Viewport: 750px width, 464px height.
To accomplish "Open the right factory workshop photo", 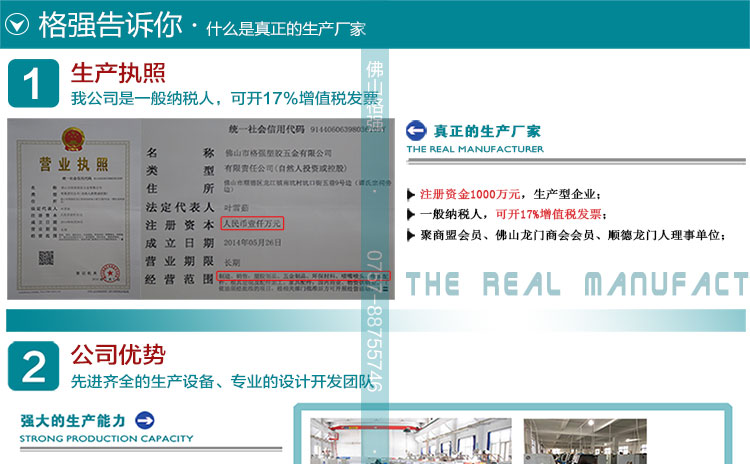I will point(577,442).
